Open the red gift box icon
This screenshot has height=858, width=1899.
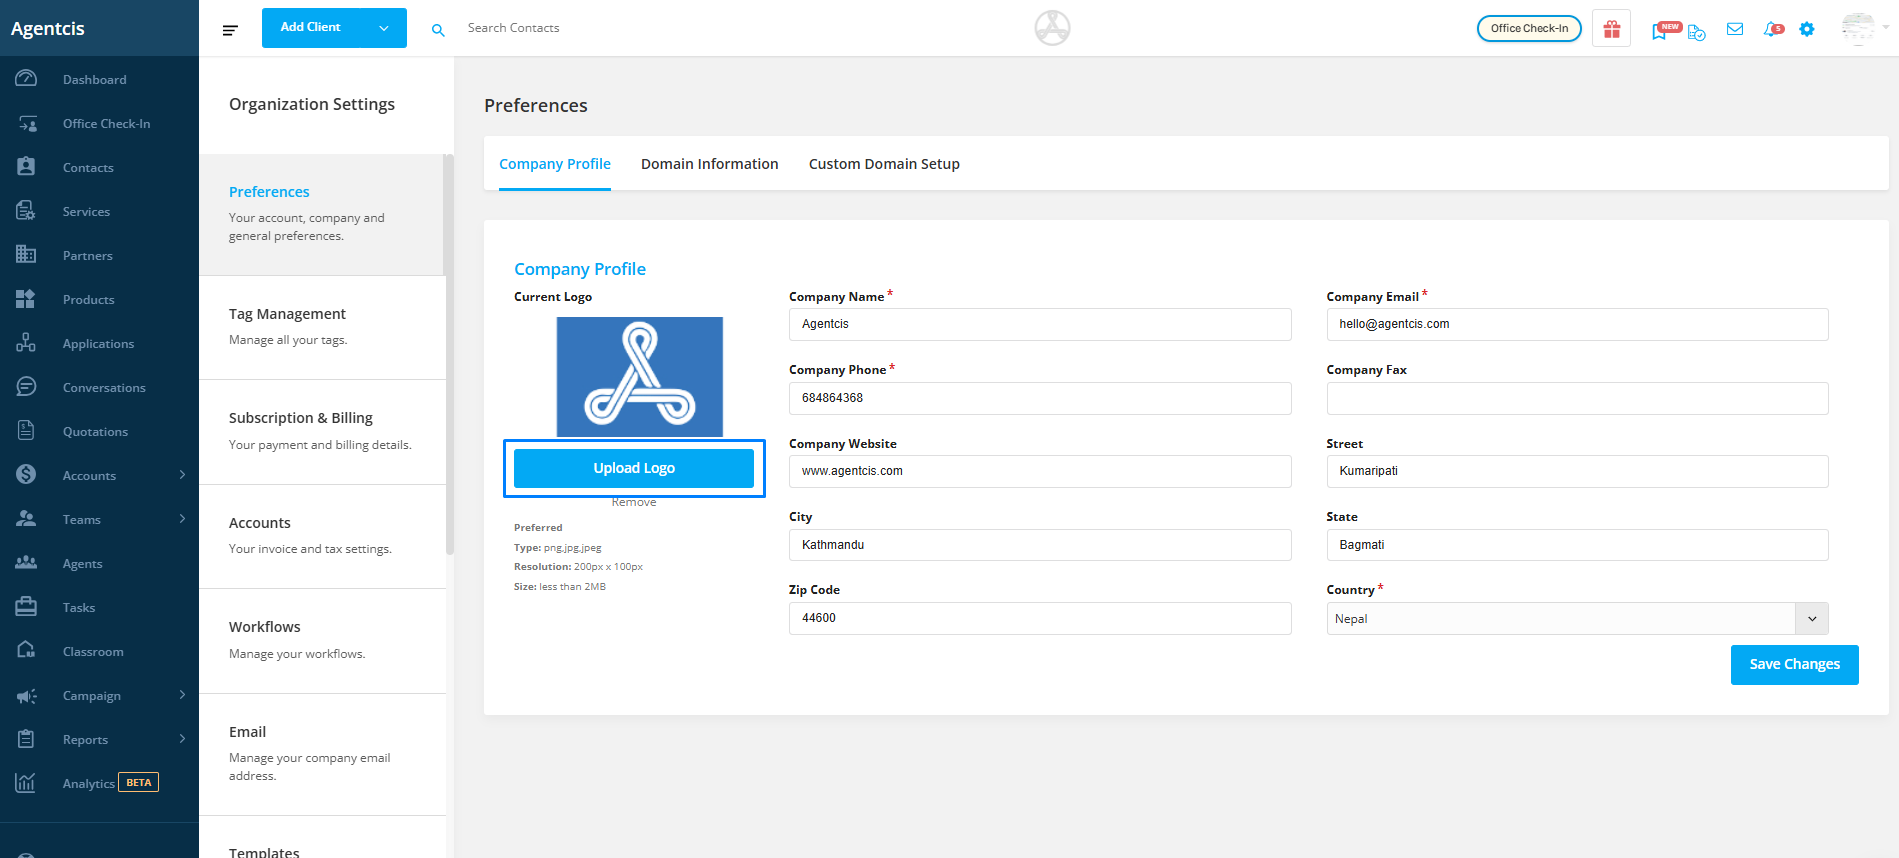pos(1612,29)
